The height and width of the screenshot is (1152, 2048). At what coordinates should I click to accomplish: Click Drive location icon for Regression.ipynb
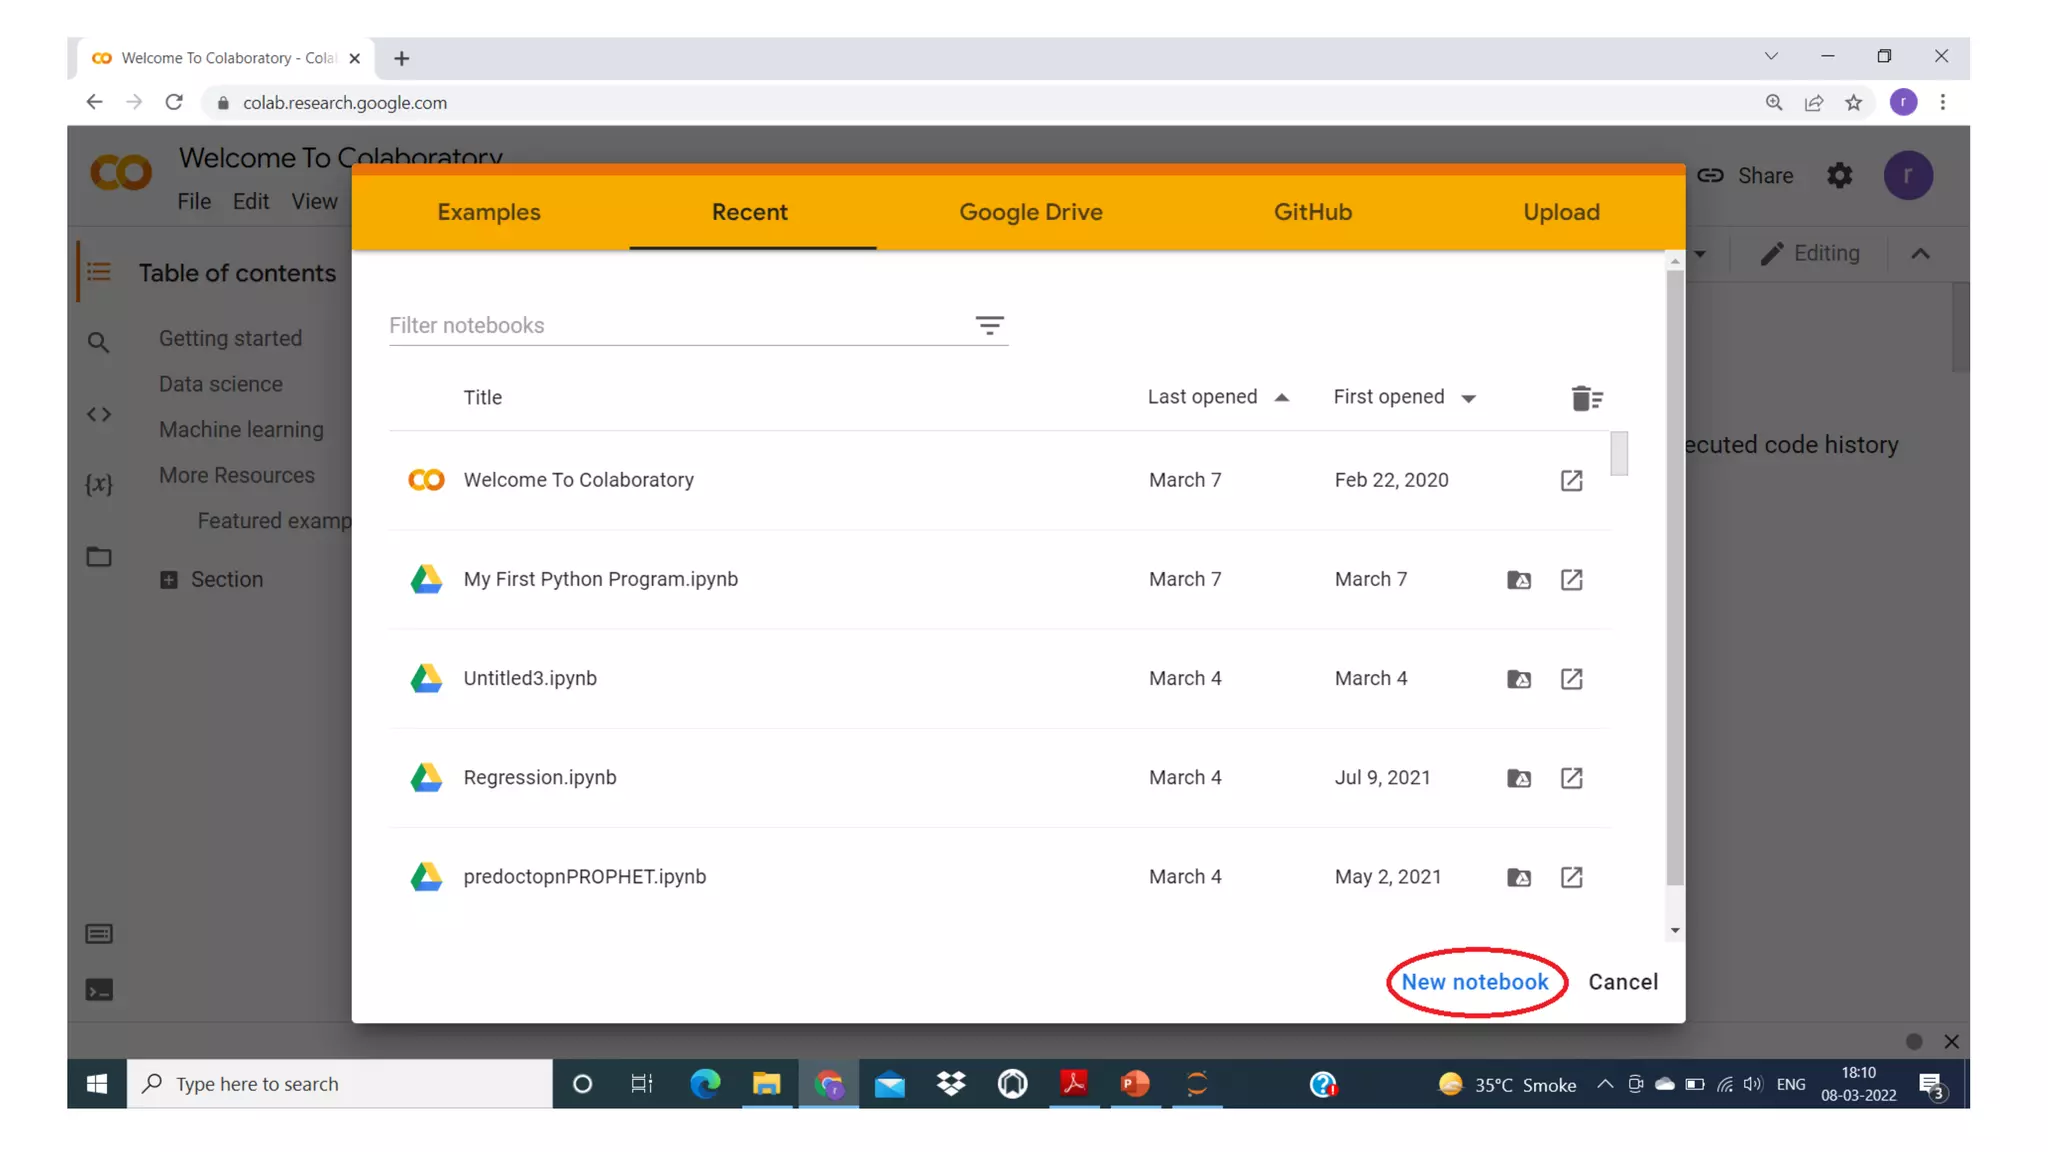point(1518,778)
